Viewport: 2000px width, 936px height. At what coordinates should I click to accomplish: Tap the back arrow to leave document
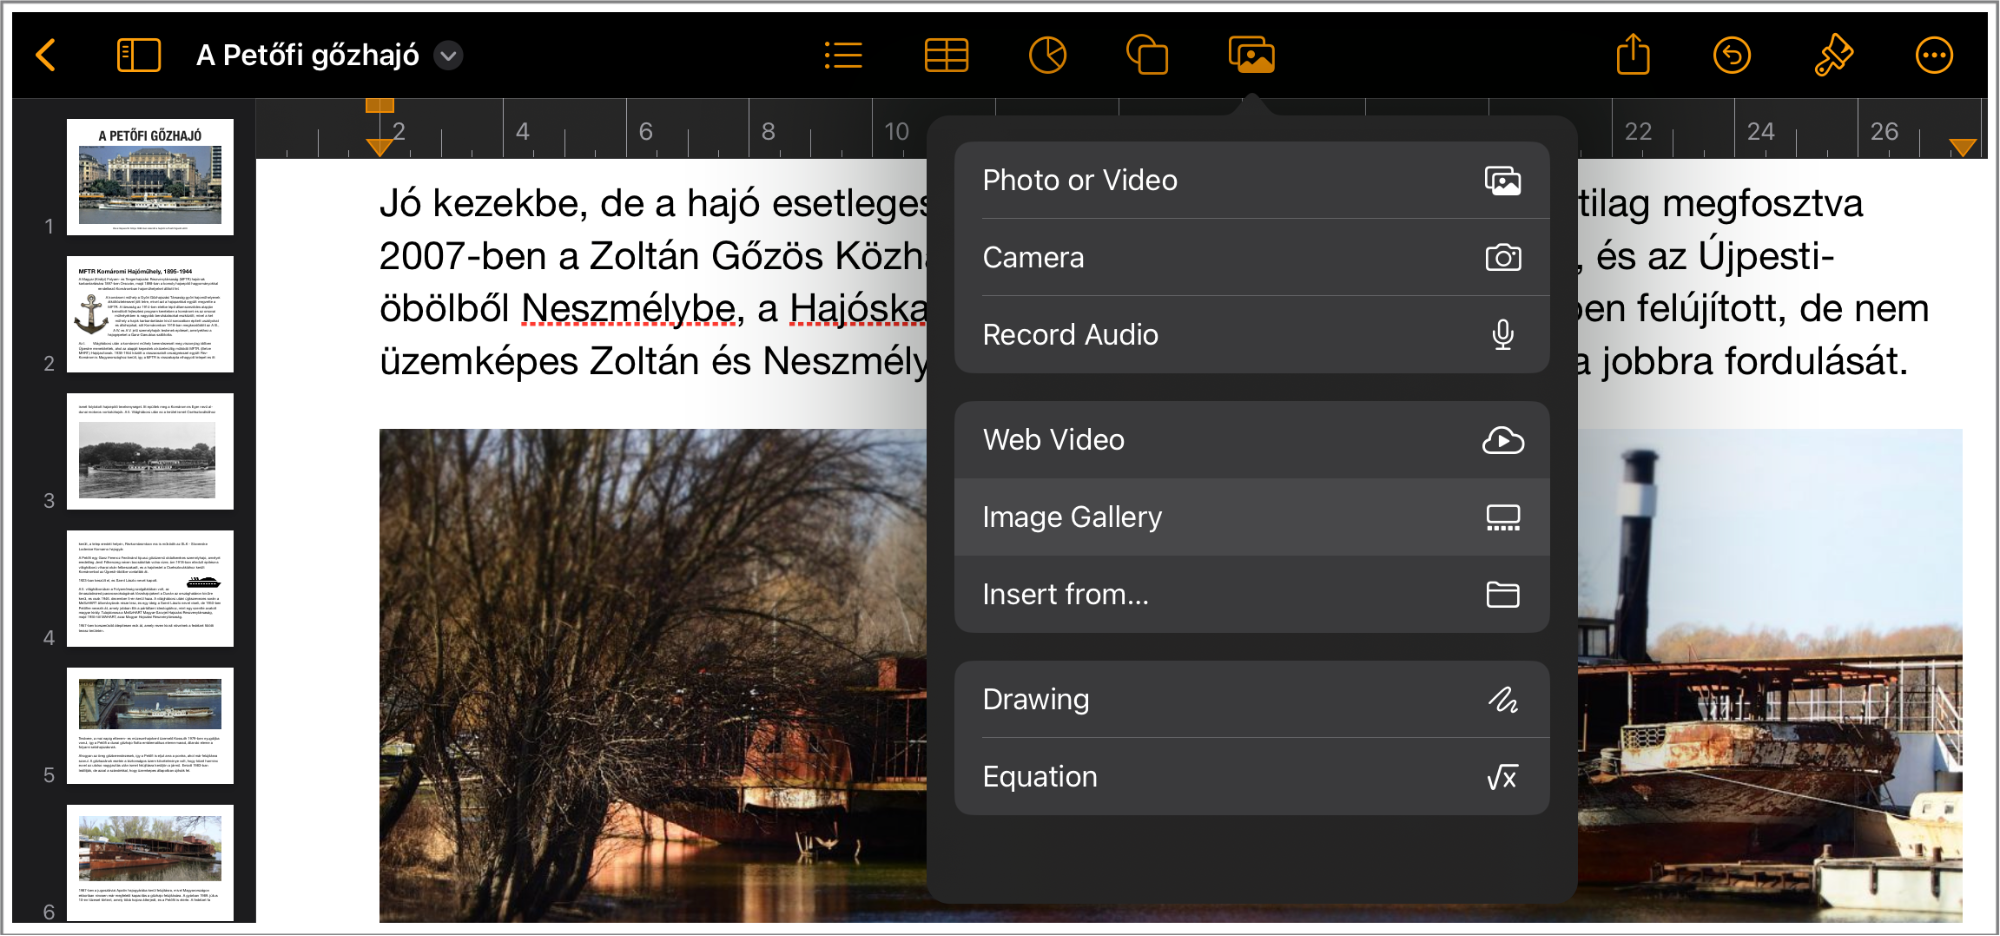46,55
